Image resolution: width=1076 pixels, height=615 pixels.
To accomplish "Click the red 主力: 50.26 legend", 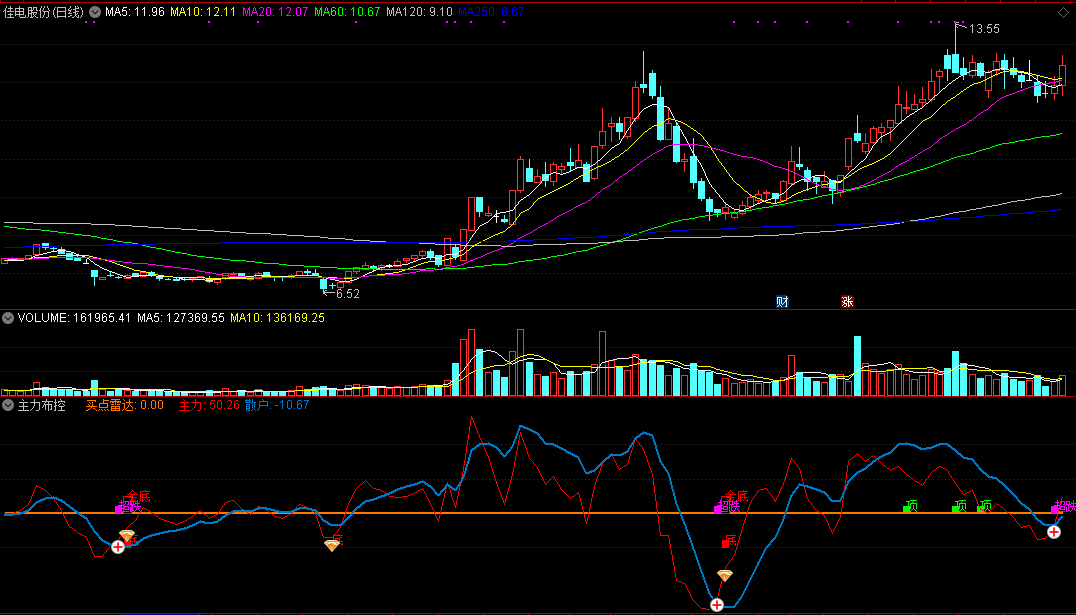I will pos(209,405).
